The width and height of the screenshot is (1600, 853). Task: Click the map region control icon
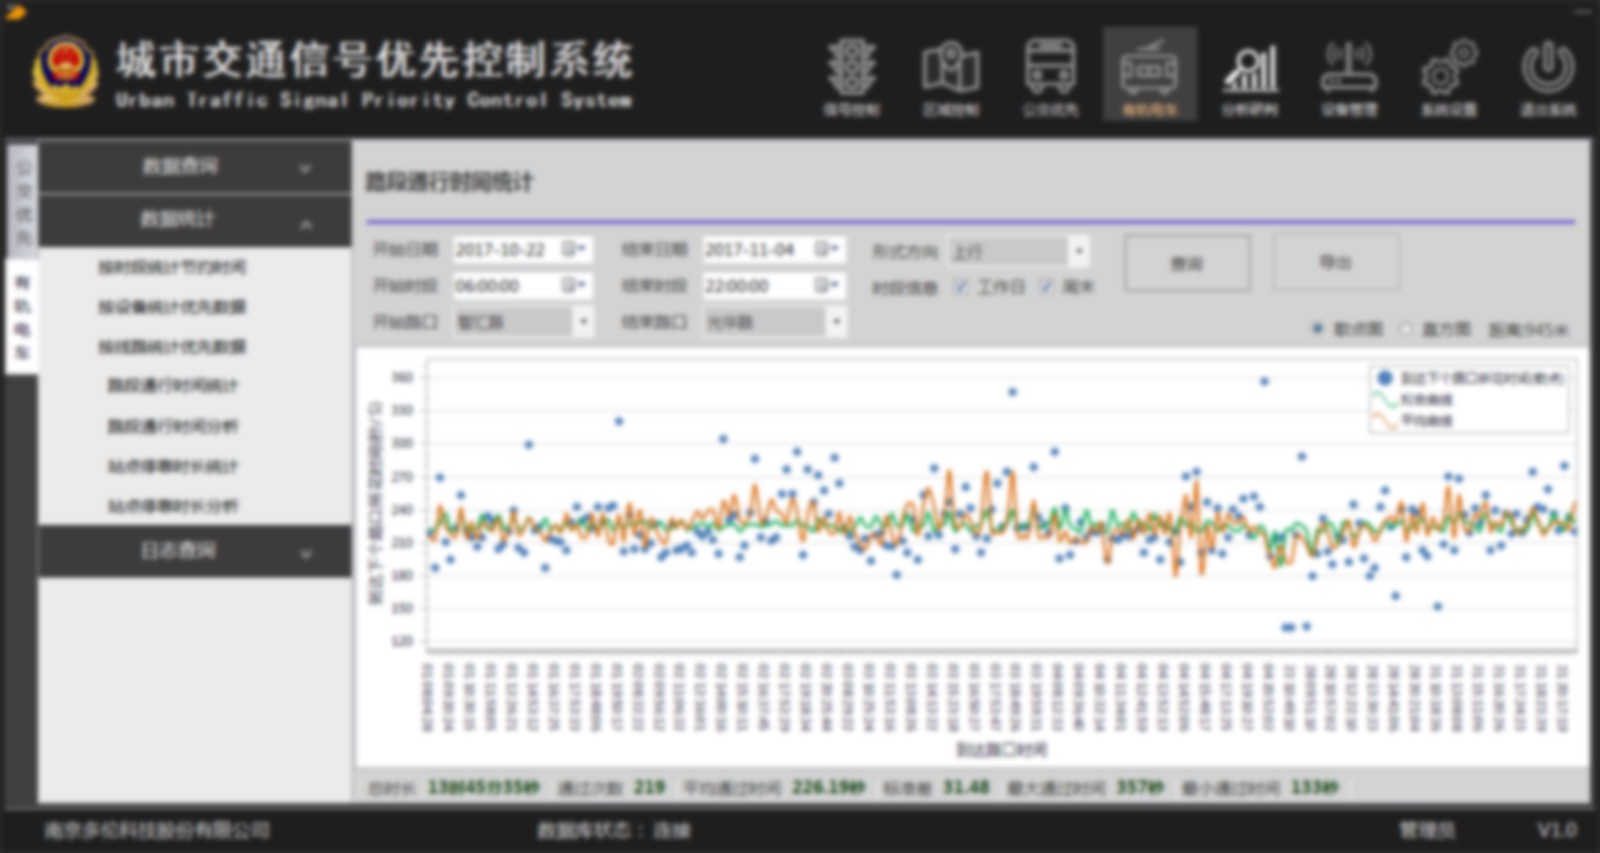[x=950, y=76]
